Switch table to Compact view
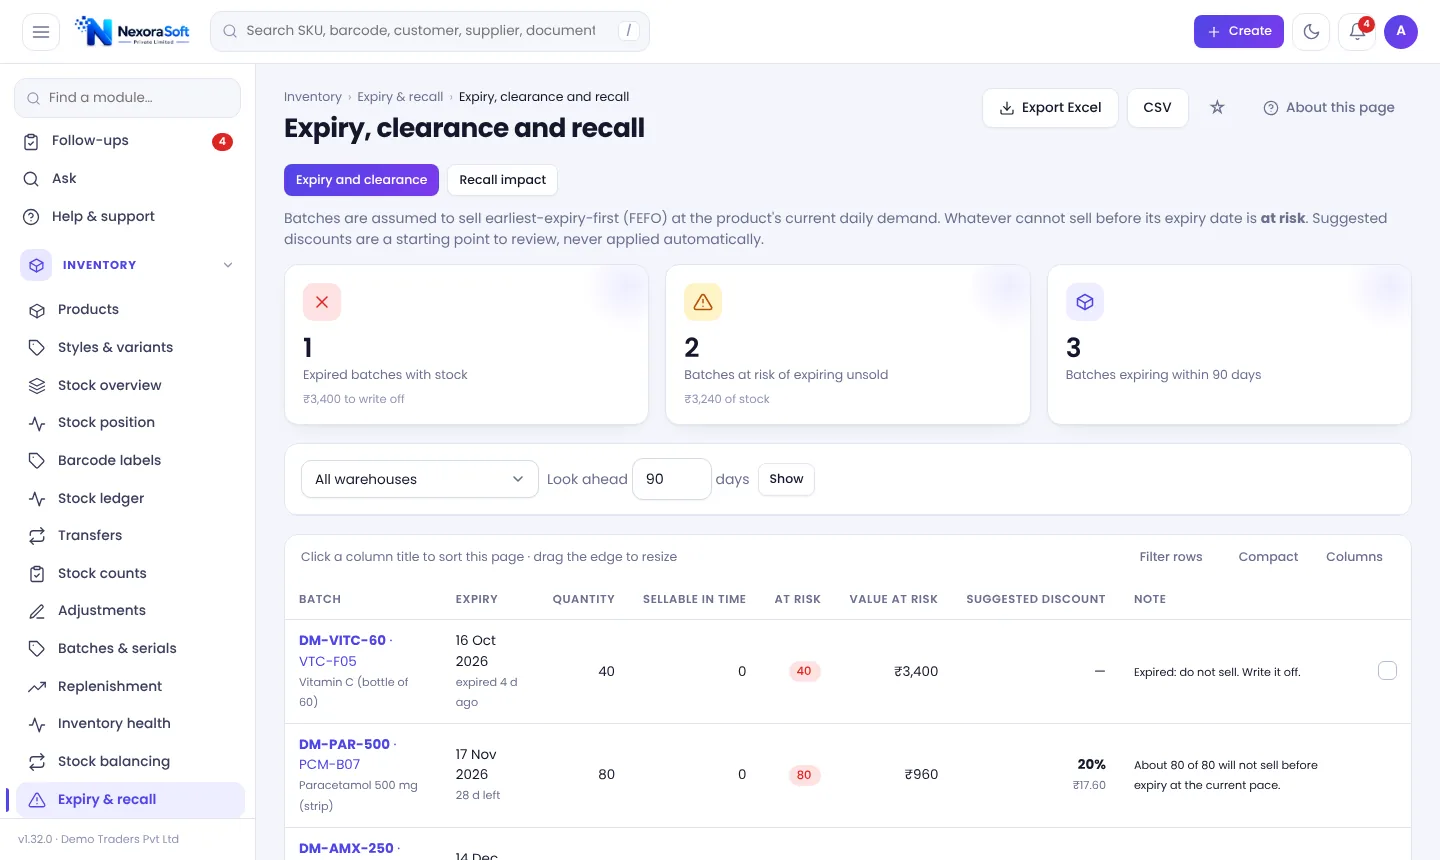This screenshot has width=1440, height=860. pyautogui.click(x=1268, y=557)
